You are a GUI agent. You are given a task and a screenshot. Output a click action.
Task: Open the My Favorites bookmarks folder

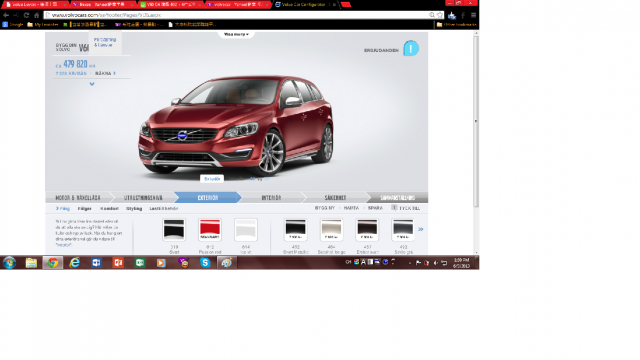point(43,24)
